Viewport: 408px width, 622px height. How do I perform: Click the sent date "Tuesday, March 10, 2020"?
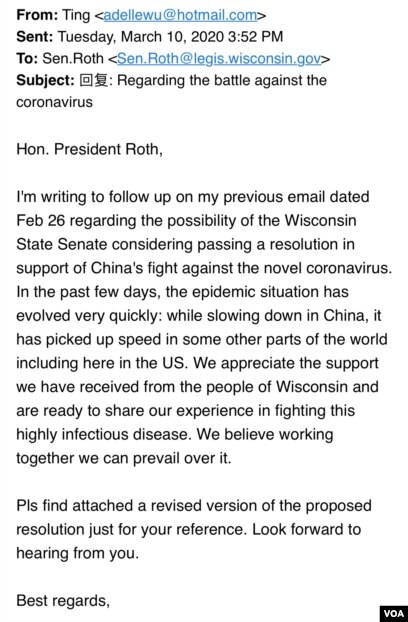pos(141,37)
